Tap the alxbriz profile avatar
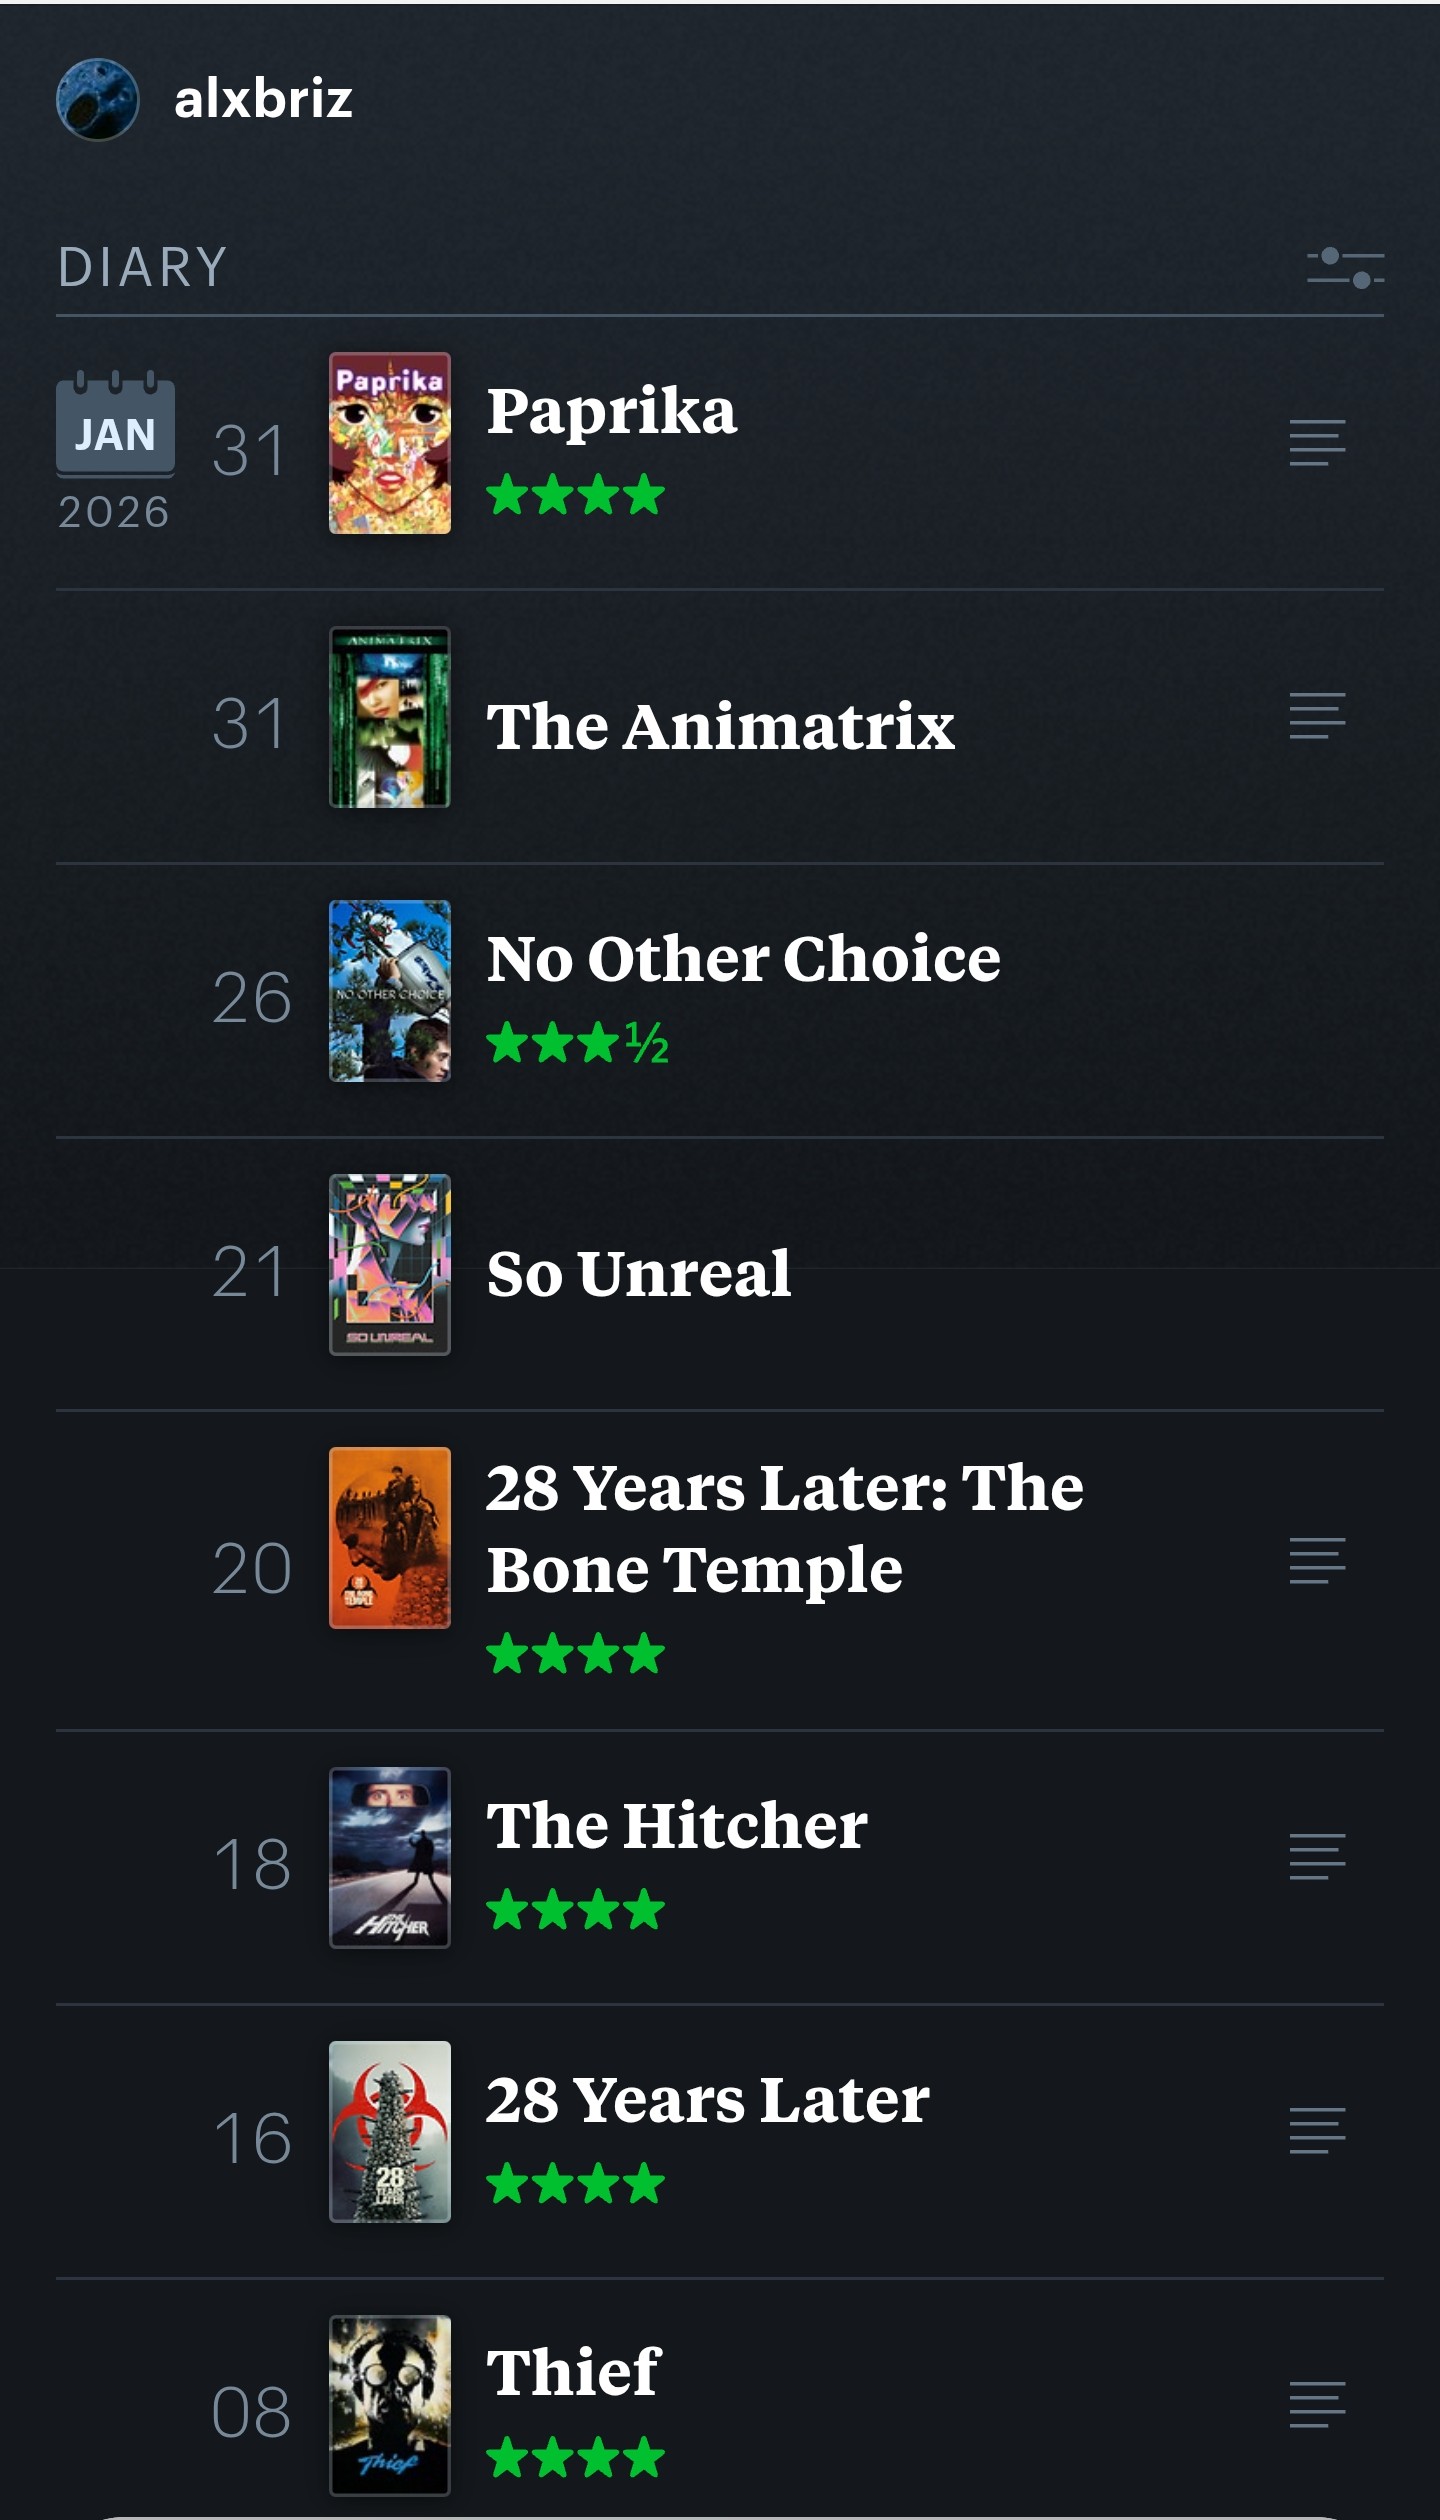This screenshot has width=1440, height=2520. pos(97,99)
